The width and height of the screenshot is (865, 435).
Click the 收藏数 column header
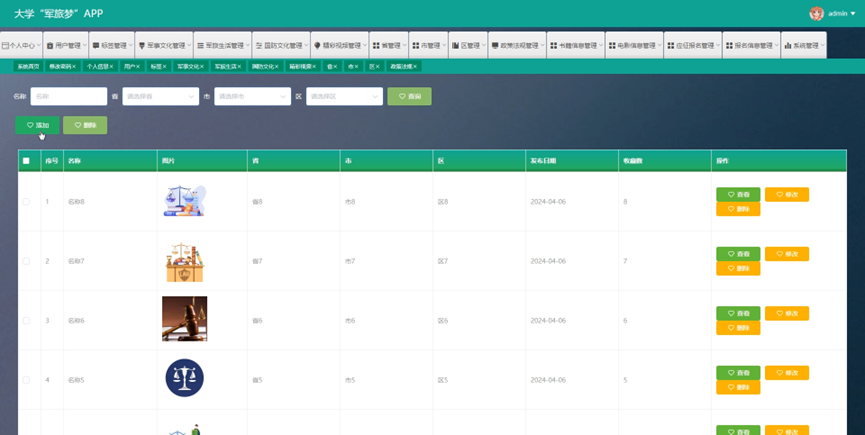pos(633,161)
